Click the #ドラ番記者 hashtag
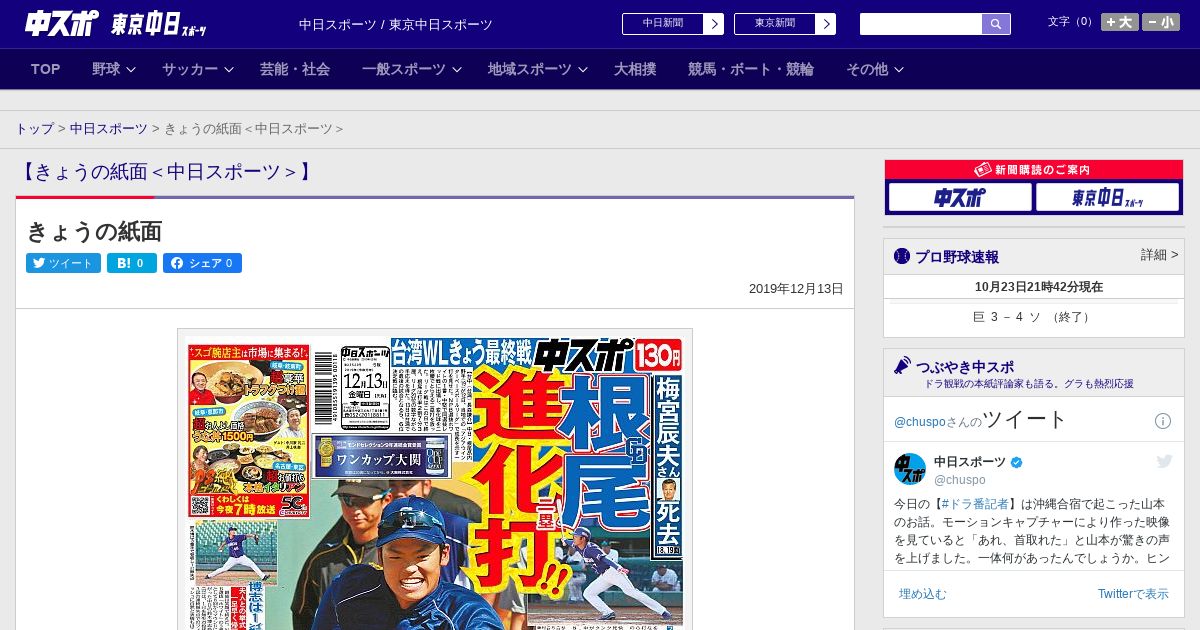 click(x=975, y=504)
